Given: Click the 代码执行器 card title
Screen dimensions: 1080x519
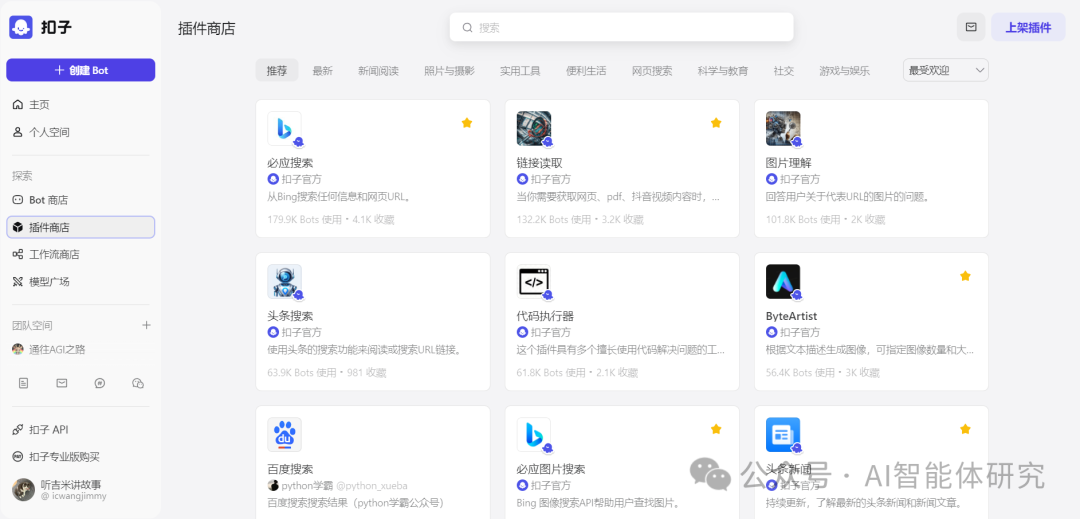Looking at the screenshot, I should coord(545,316).
